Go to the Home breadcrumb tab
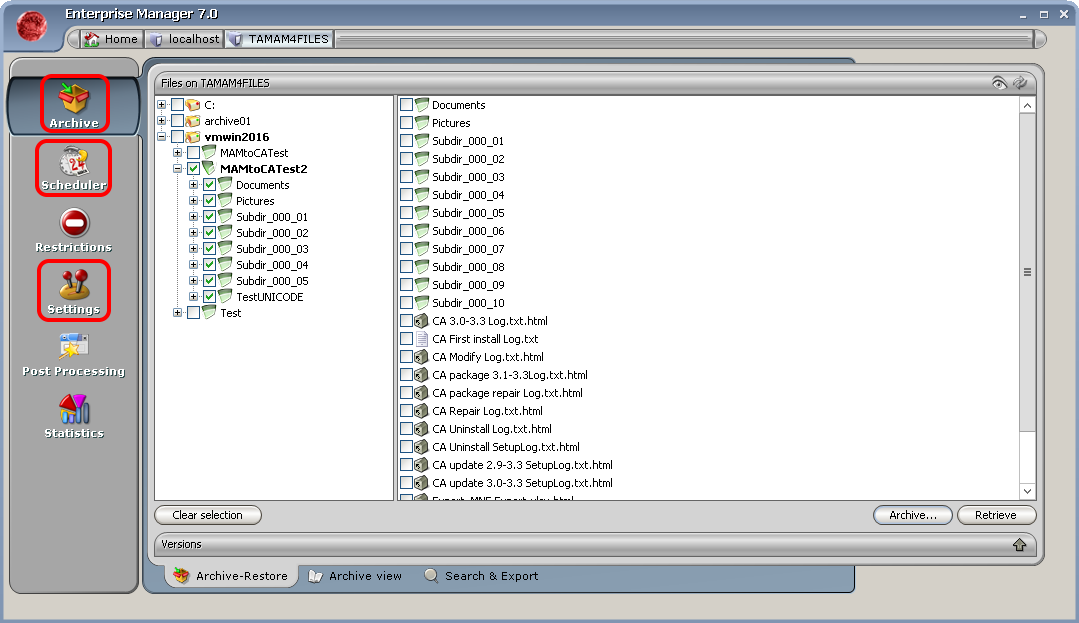 [x=111, y=39]
